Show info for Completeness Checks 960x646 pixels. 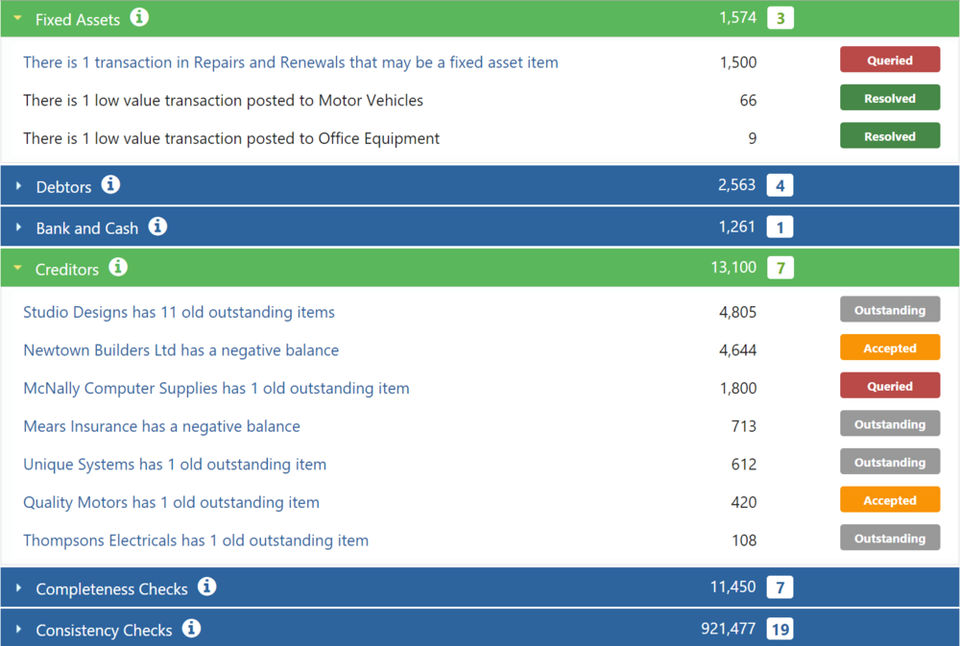click(x=207, y=587)
